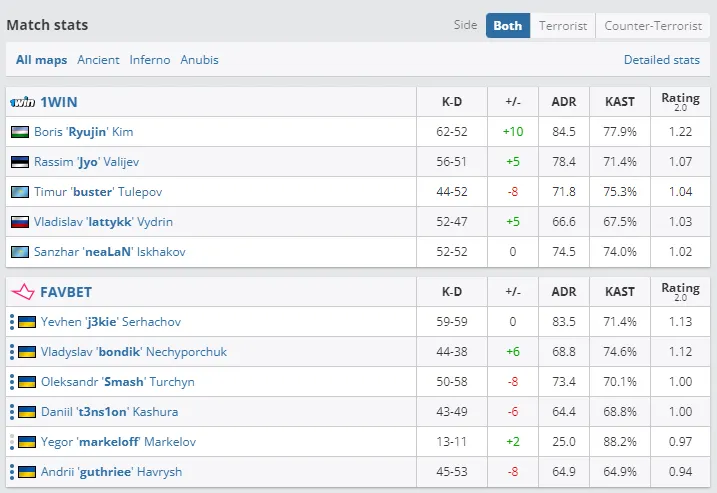Image resolution: width=717 pixels, height=493 pixels.
Task: Click the flag beside Rassim 'Jyo' Valijev
Action: click(20, 162)
